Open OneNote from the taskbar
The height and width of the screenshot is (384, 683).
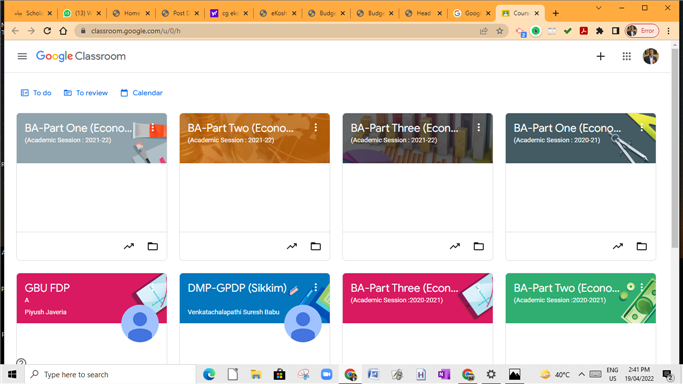coord(444,374)
